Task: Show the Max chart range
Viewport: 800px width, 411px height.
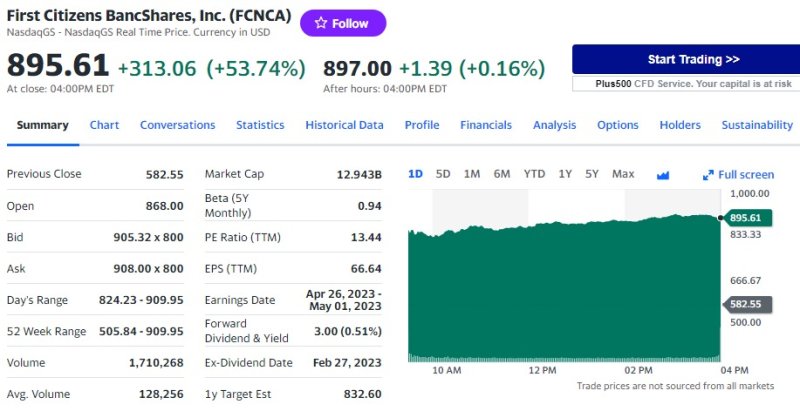Action: (x=623, y=174)
